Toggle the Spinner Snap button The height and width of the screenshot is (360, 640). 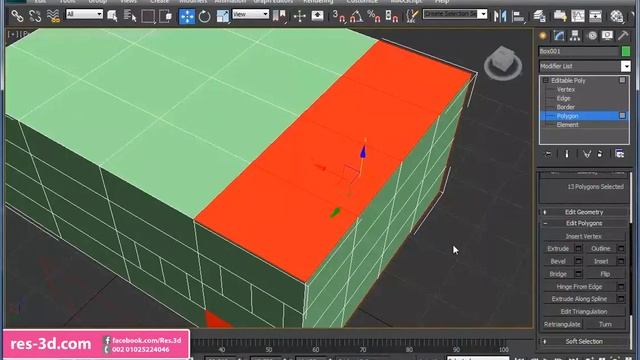(x=392, y=16)
